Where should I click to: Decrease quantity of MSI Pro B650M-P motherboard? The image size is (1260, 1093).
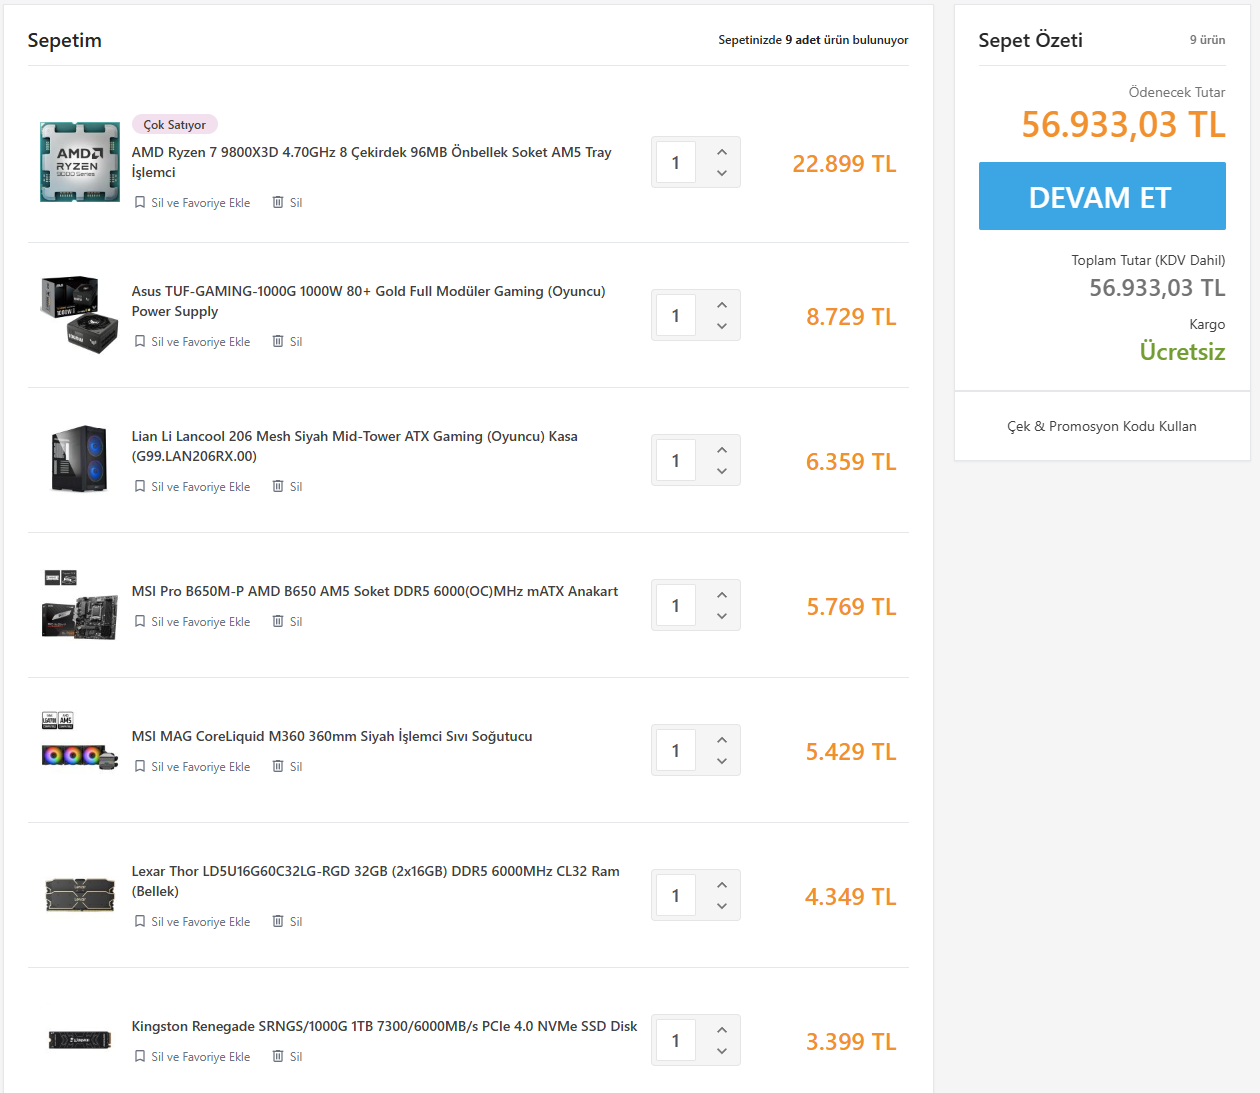(722, 617)
